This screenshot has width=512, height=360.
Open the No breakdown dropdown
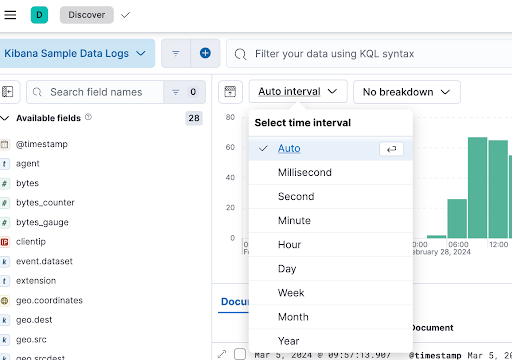(x=407, y=92)
